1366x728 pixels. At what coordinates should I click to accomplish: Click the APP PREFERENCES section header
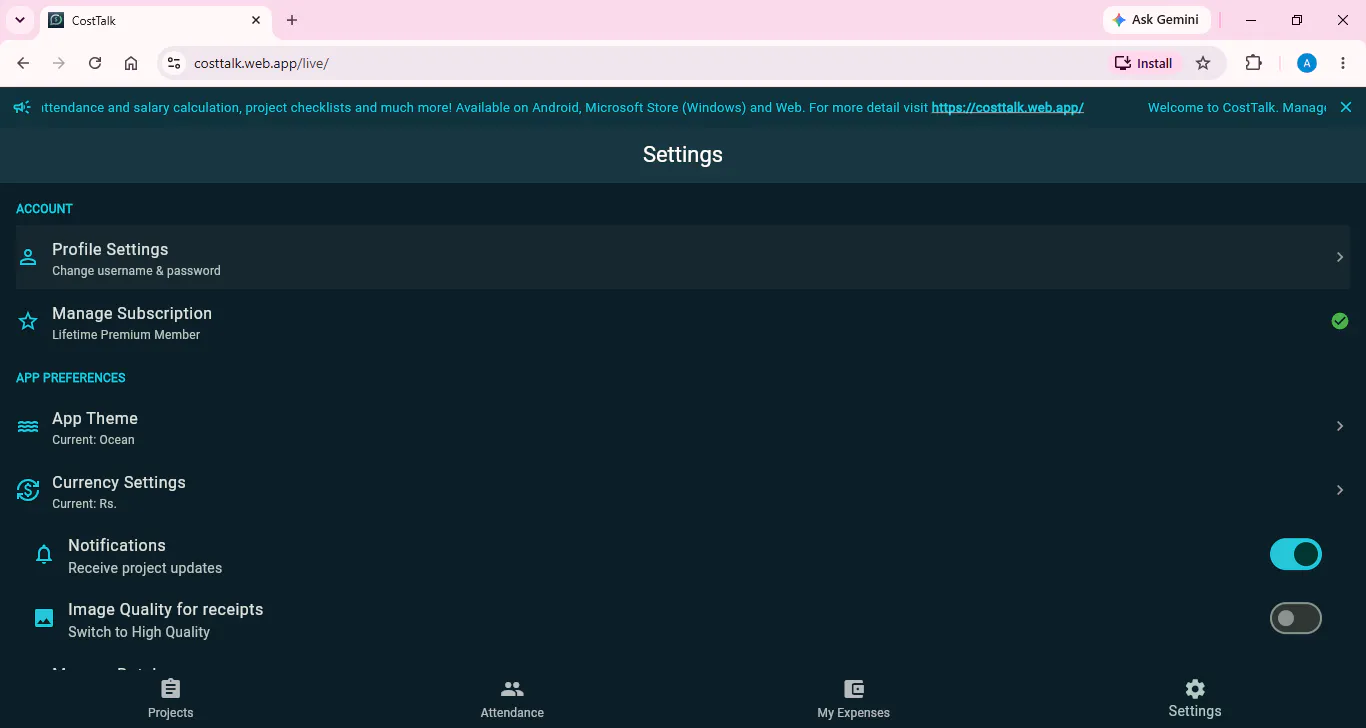71,378
